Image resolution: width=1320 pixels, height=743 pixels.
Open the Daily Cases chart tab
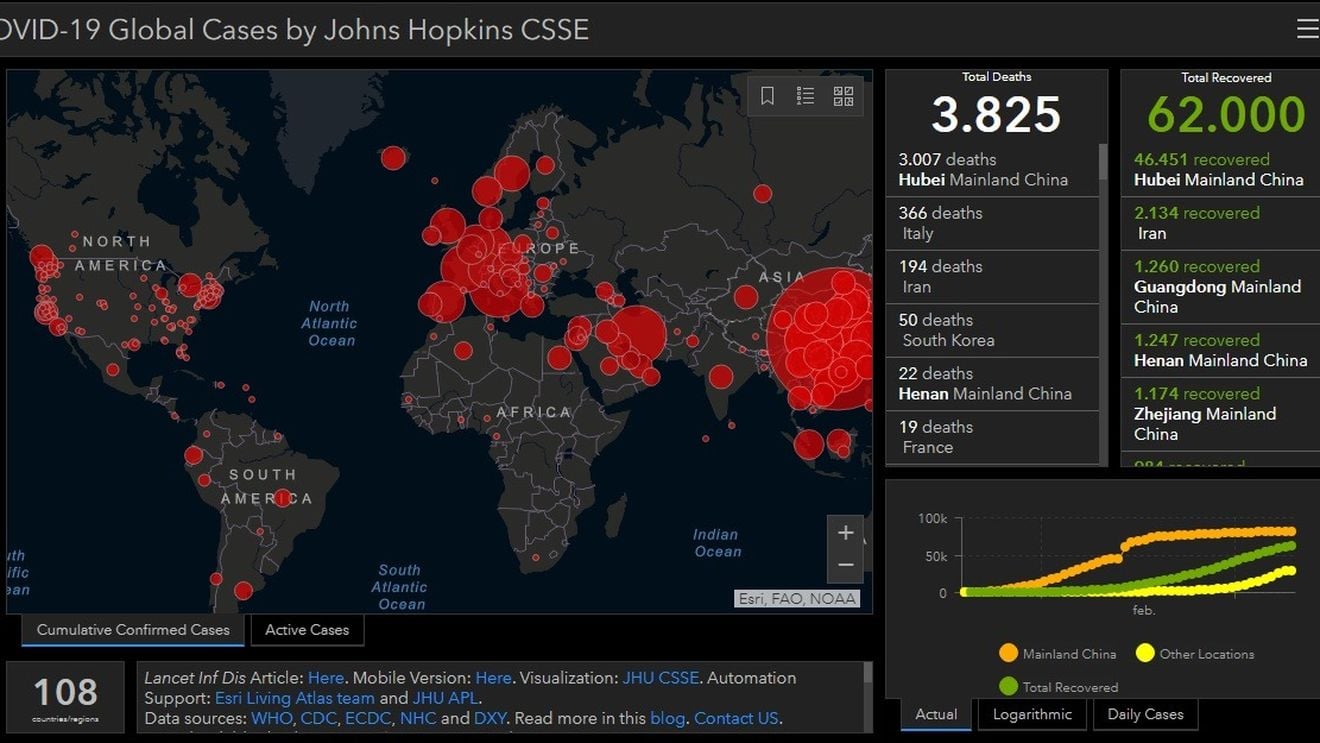click(1145, 714)
